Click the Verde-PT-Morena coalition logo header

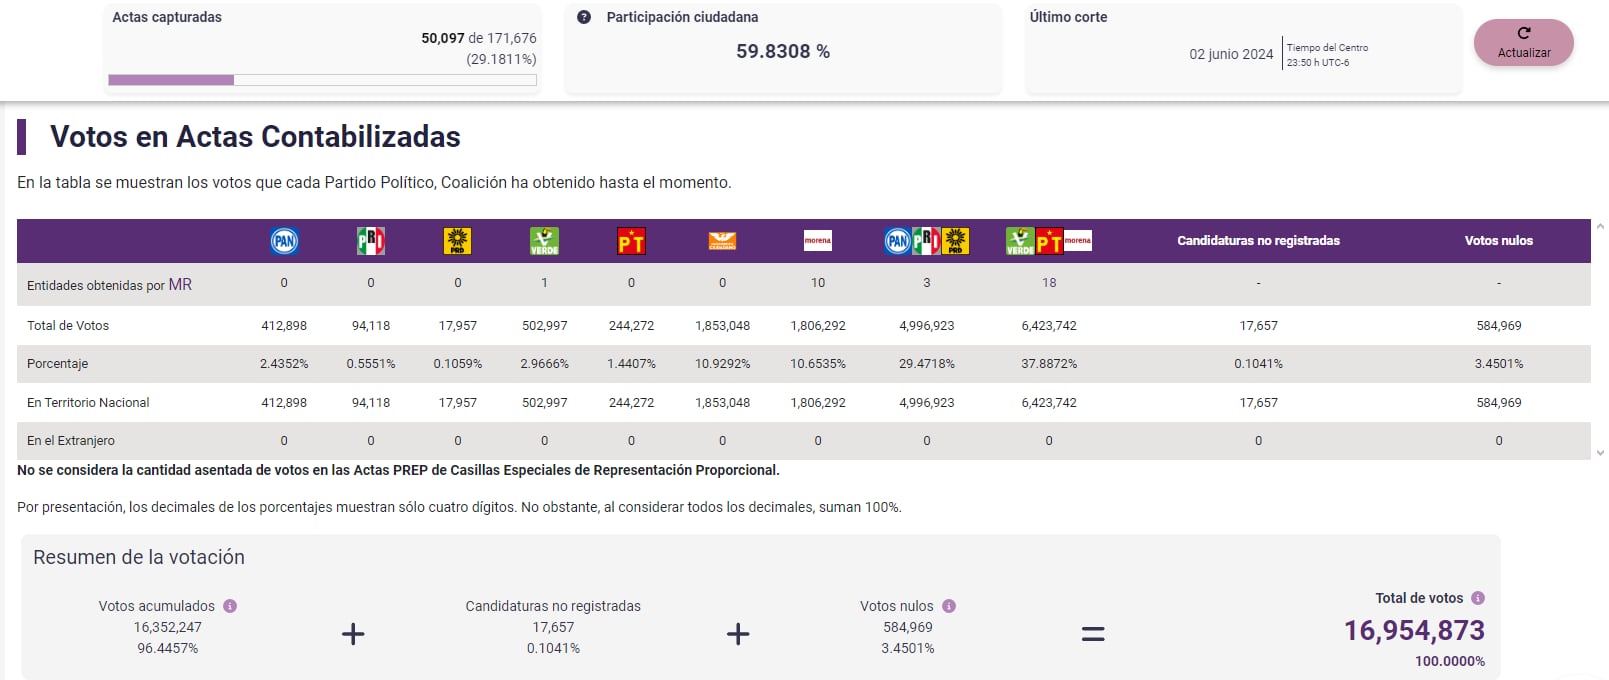[1048, 241]
